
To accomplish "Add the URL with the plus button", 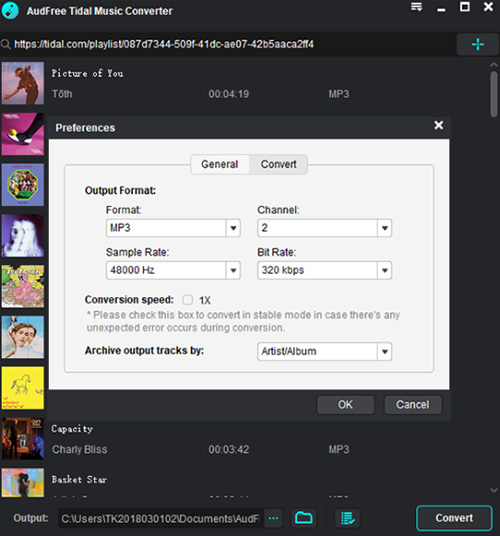I will click(x=477, y=44).
